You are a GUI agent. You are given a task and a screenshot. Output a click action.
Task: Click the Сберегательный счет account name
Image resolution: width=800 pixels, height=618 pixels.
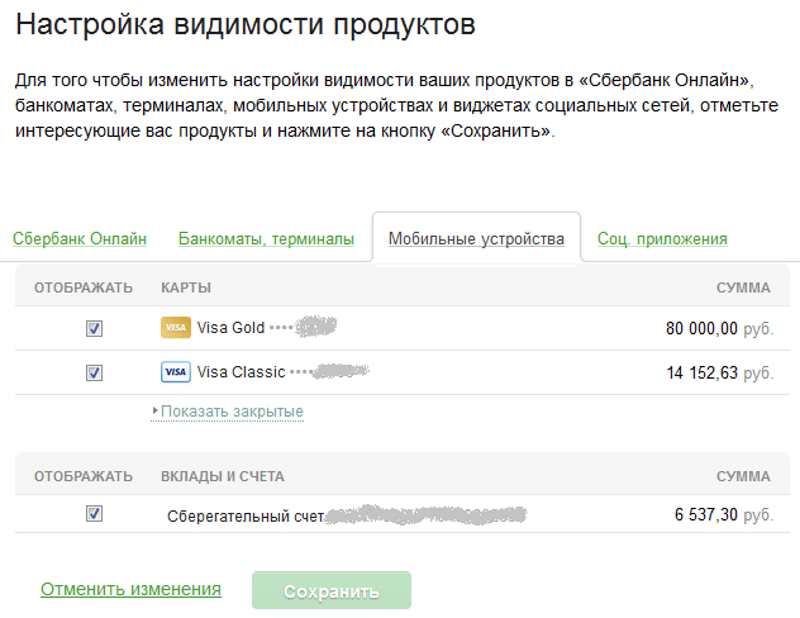(245, 516)
